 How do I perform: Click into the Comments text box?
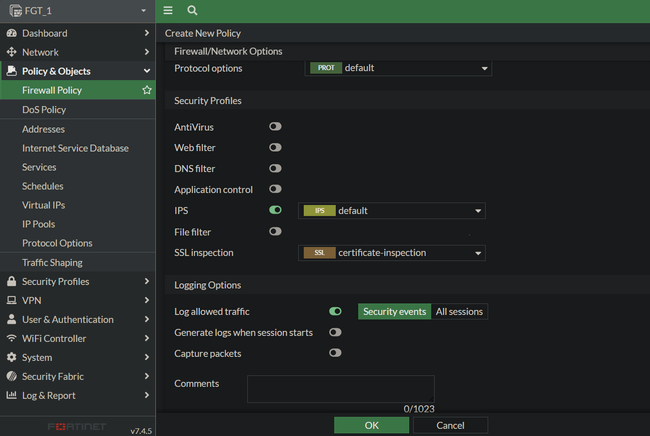340,389
